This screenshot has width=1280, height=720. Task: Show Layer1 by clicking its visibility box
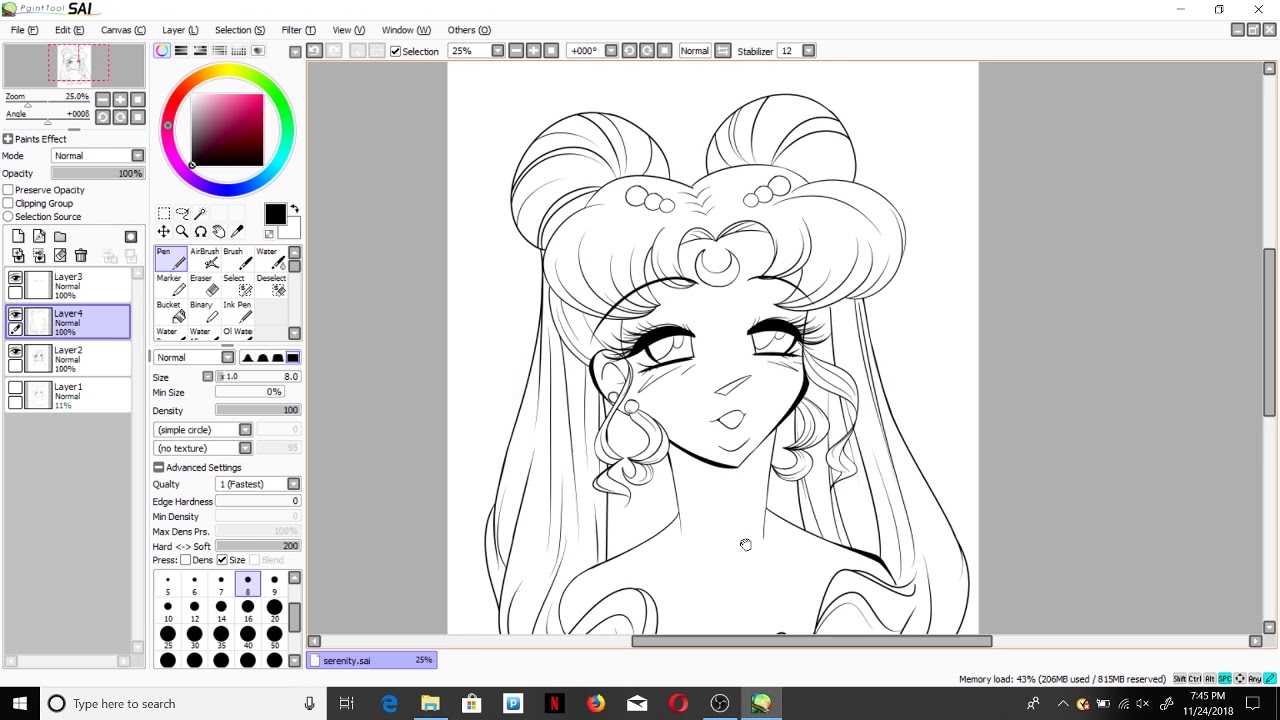tap(15, 388)
